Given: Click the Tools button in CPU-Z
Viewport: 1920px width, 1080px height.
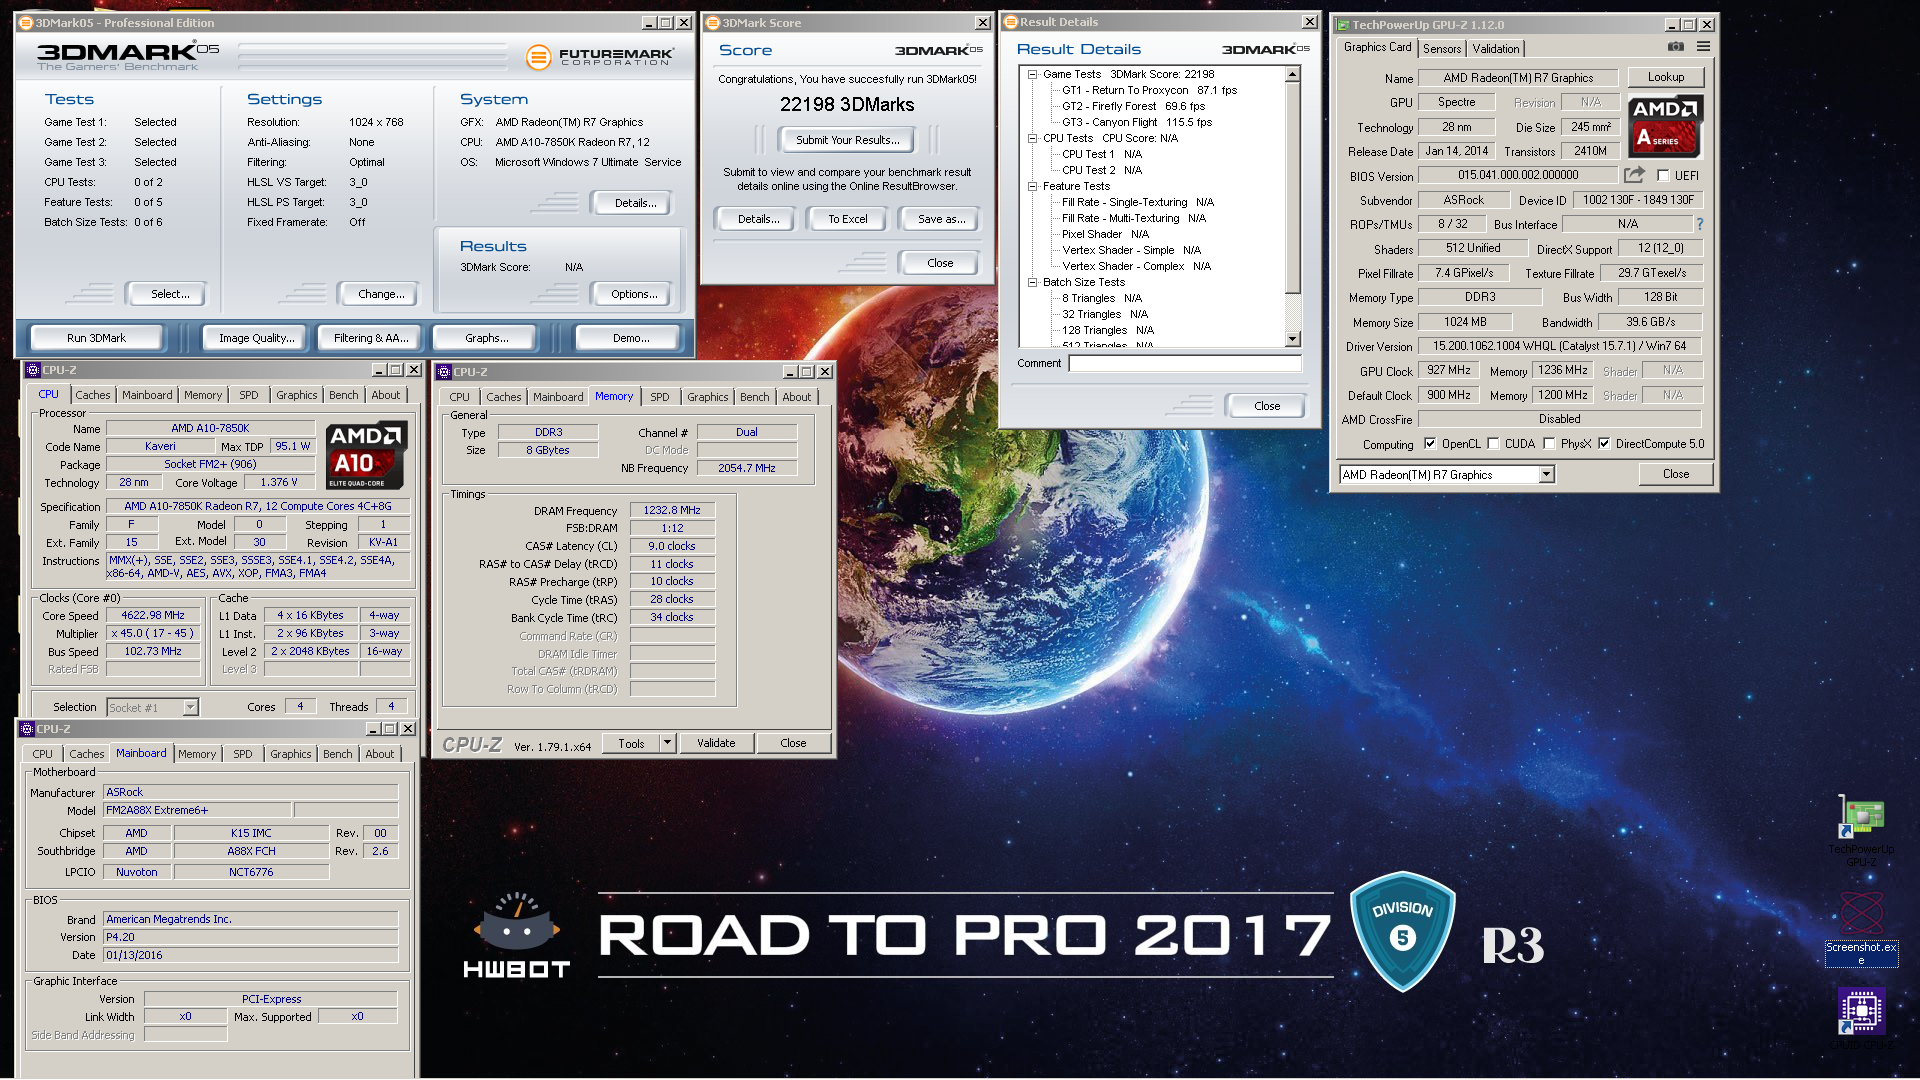Looking at the screenshot, I should click(631, 743).
